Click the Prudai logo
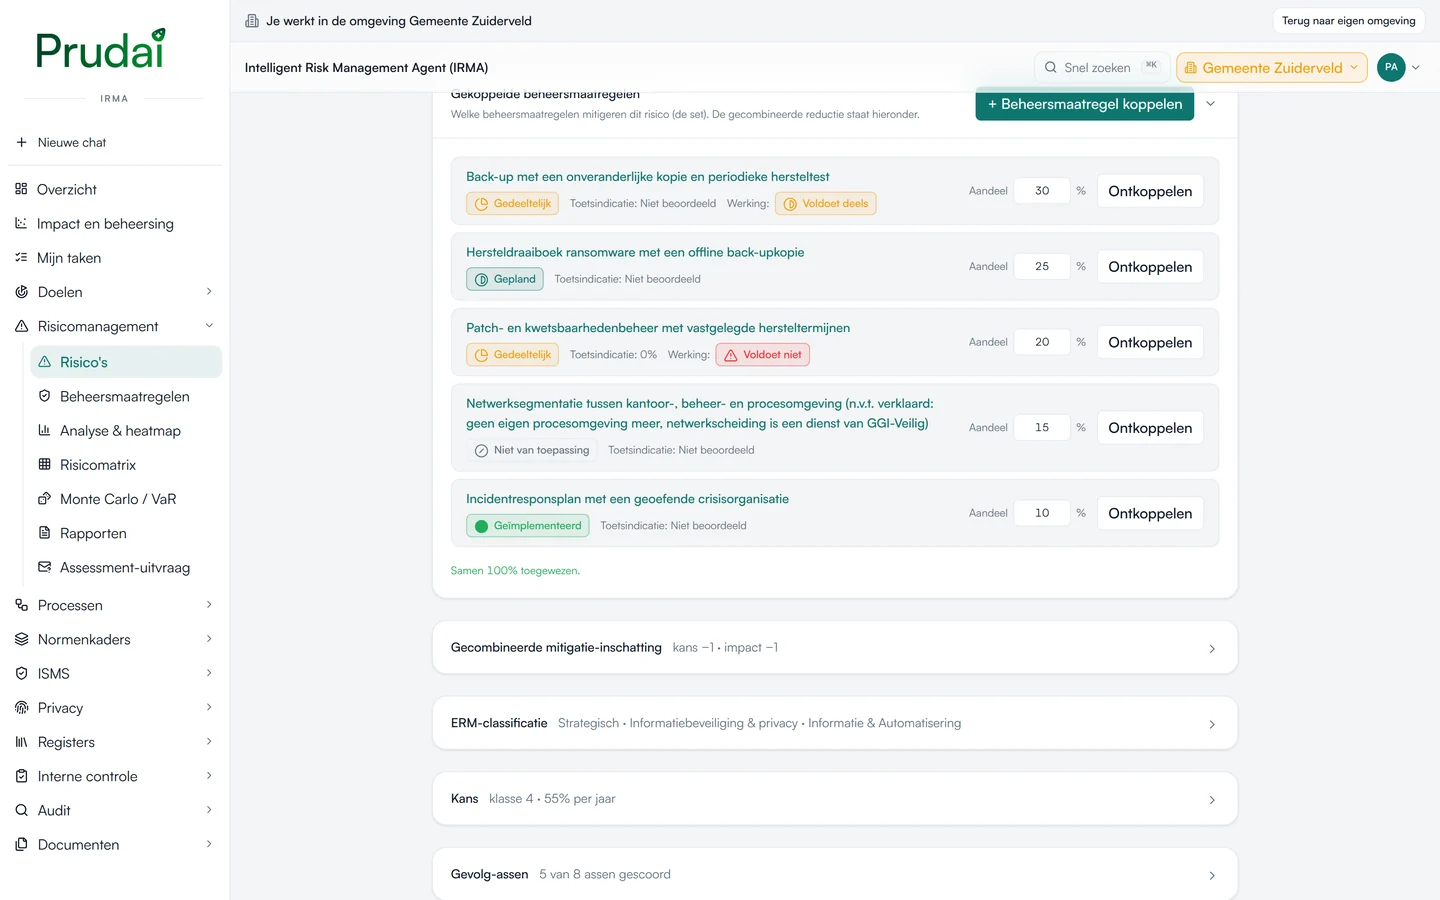This screenshot has height=900, width=1440. [100, 49]
